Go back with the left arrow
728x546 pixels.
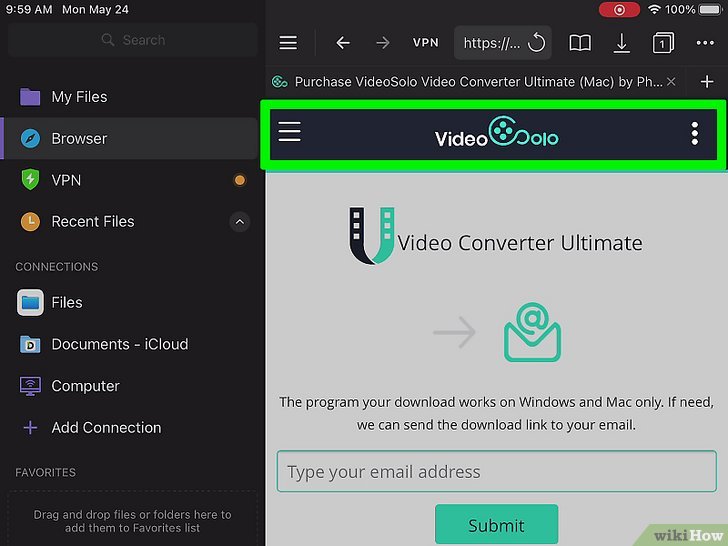pos(343,43)
